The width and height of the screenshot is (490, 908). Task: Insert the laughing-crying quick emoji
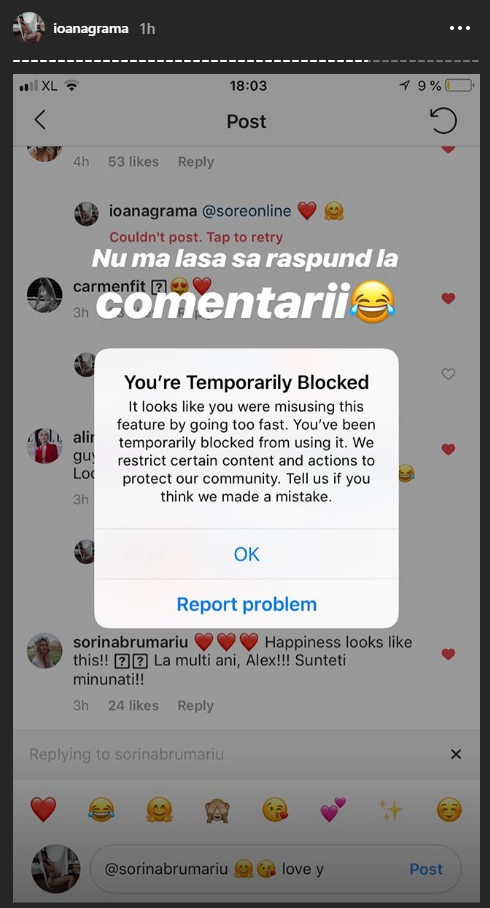tap(101, 810)
